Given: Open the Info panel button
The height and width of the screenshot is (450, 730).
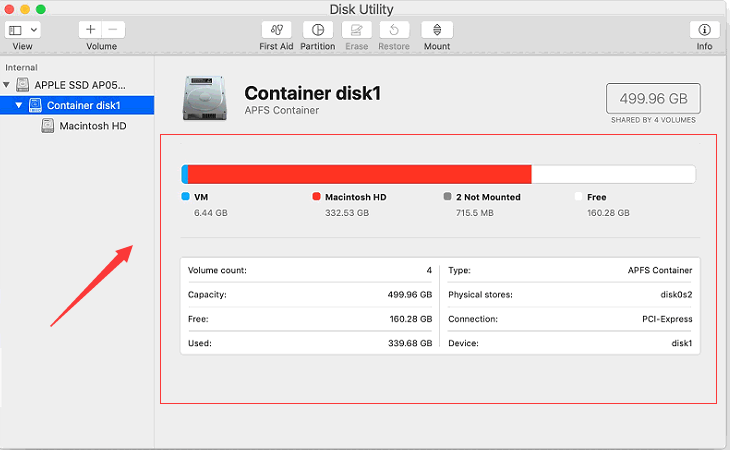Looking at the screenshot, I should 704,30.
